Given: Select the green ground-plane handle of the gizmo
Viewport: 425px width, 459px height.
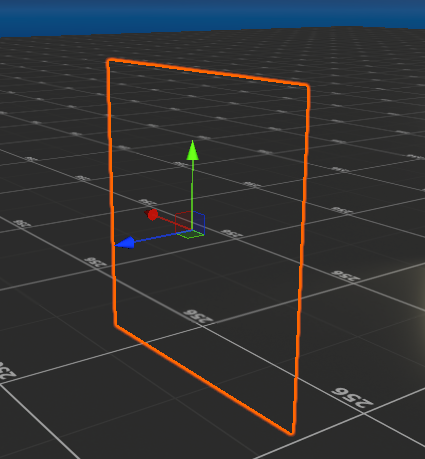Looking at the screenshot, I should (190, 234).
